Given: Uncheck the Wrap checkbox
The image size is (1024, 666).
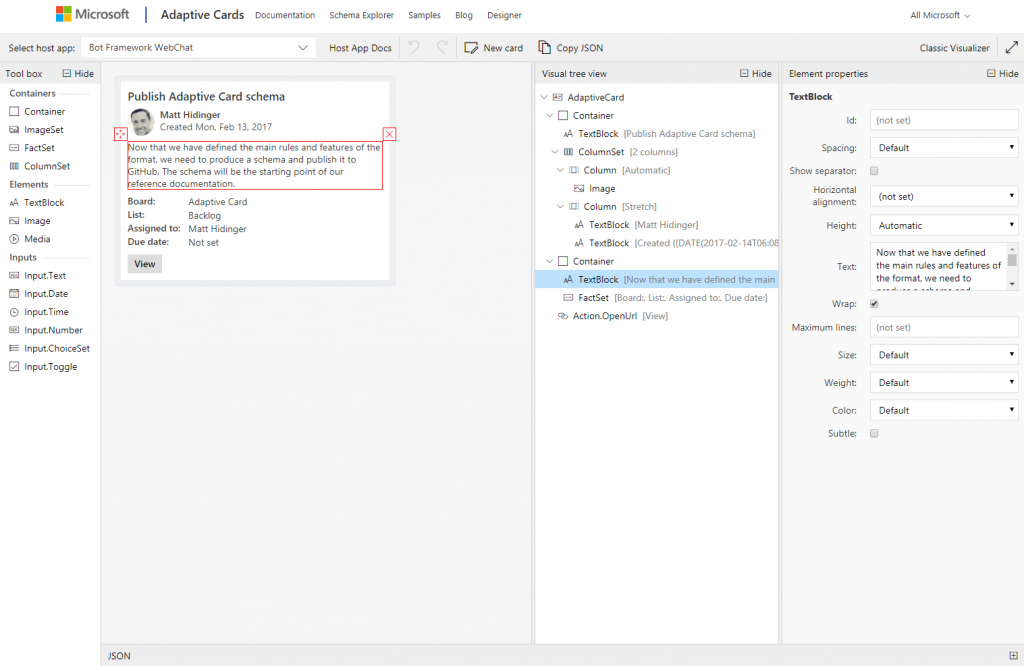Looking at the screenshot, I should pyautogui.click(x=873, y=303).
